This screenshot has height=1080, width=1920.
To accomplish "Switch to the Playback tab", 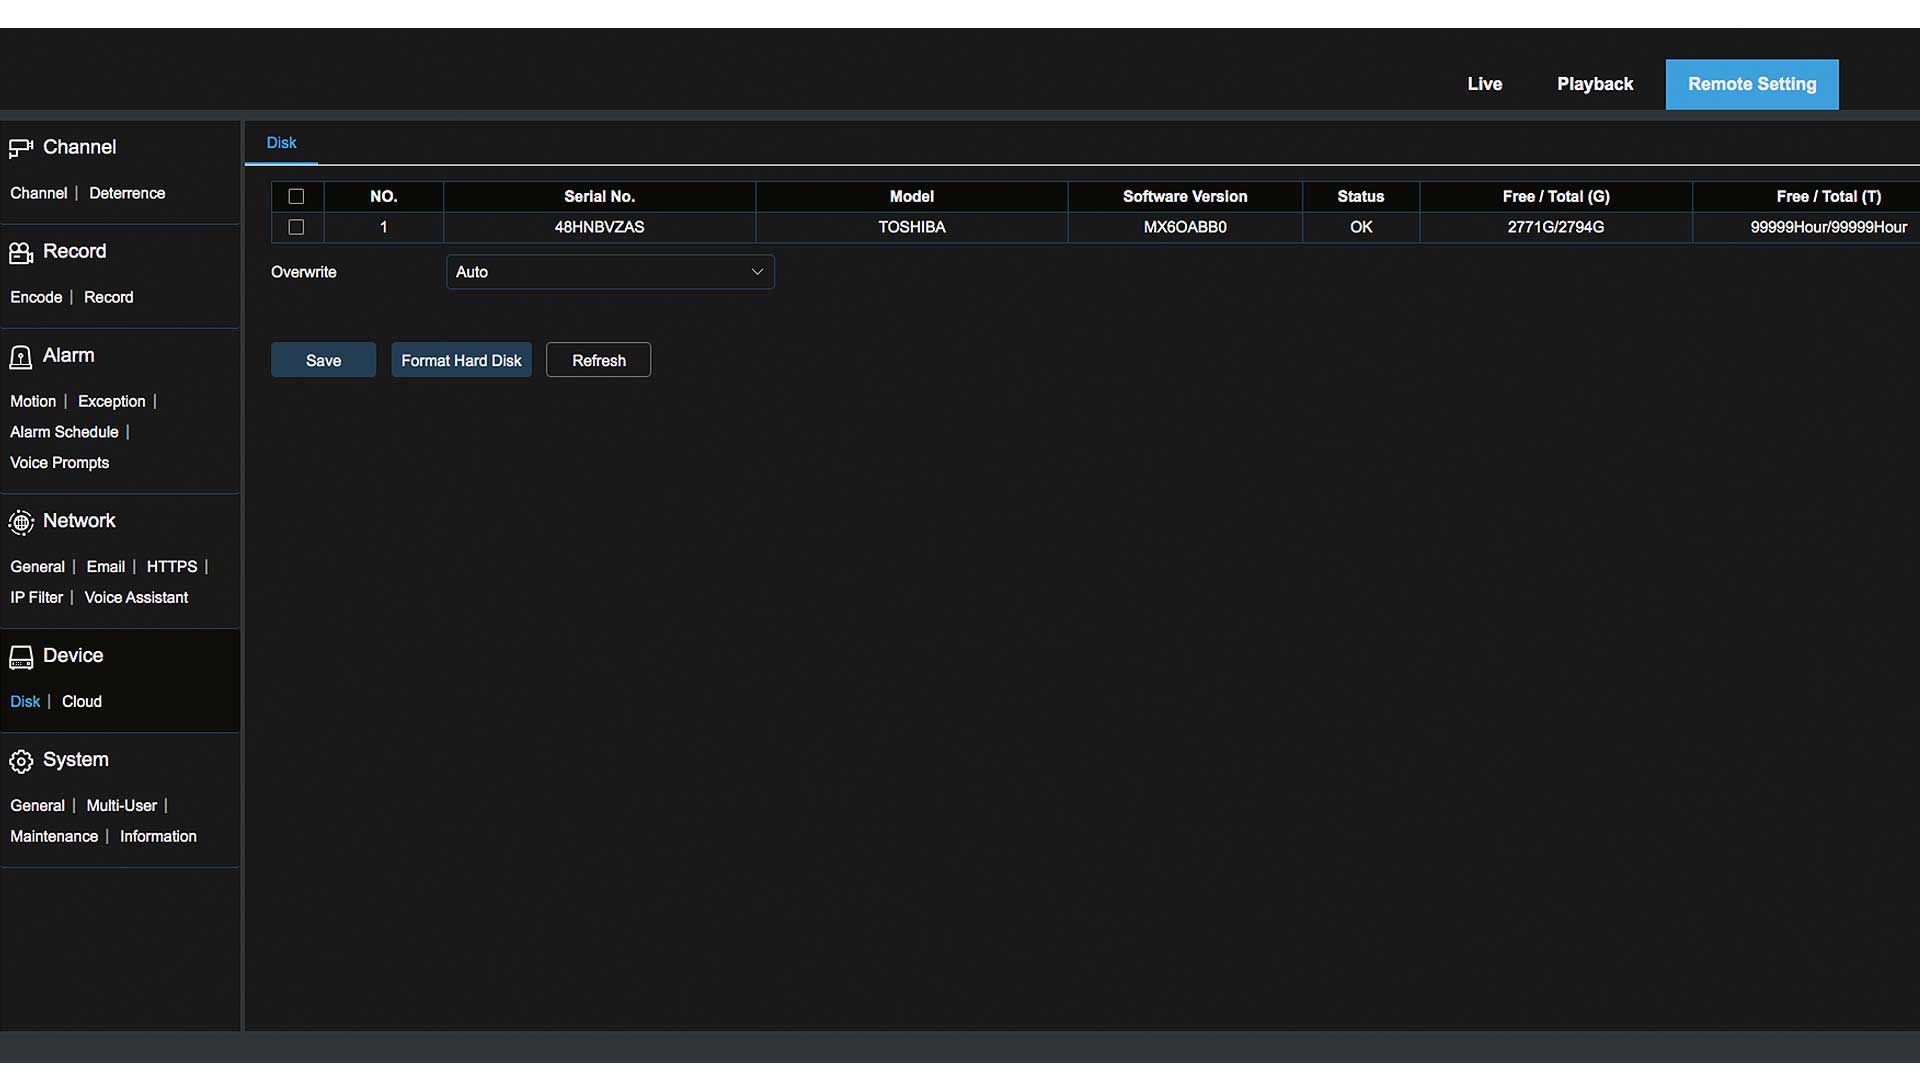I will click(1594, 84).
